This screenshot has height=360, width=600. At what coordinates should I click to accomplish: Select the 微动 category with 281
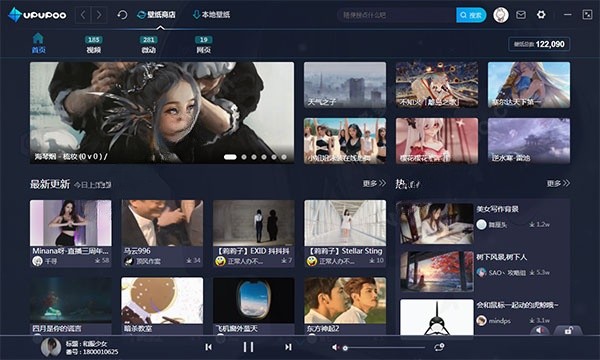[x=148, y=44]
